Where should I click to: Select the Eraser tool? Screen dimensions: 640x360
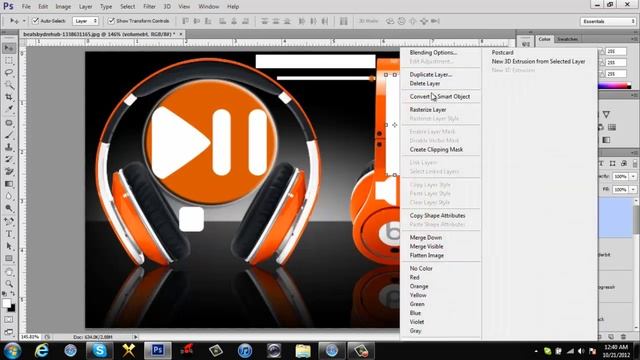tap(9, 172)
